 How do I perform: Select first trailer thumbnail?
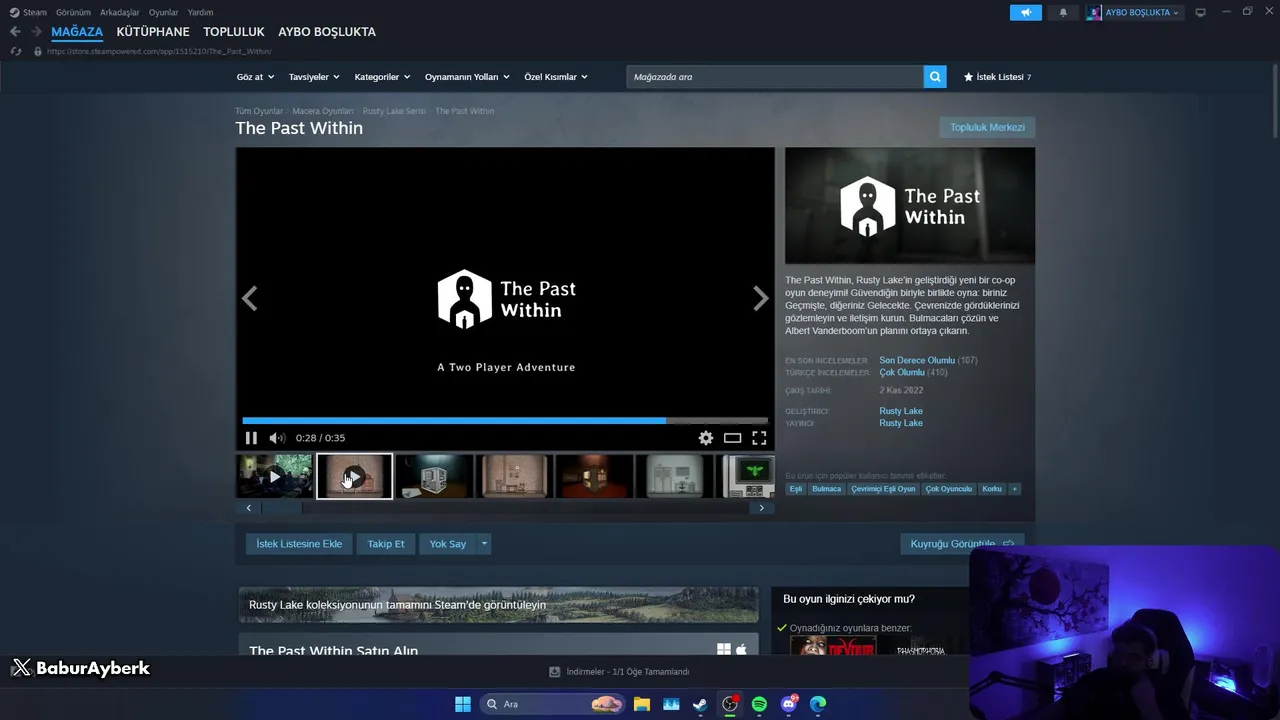[x=275, y=476]
